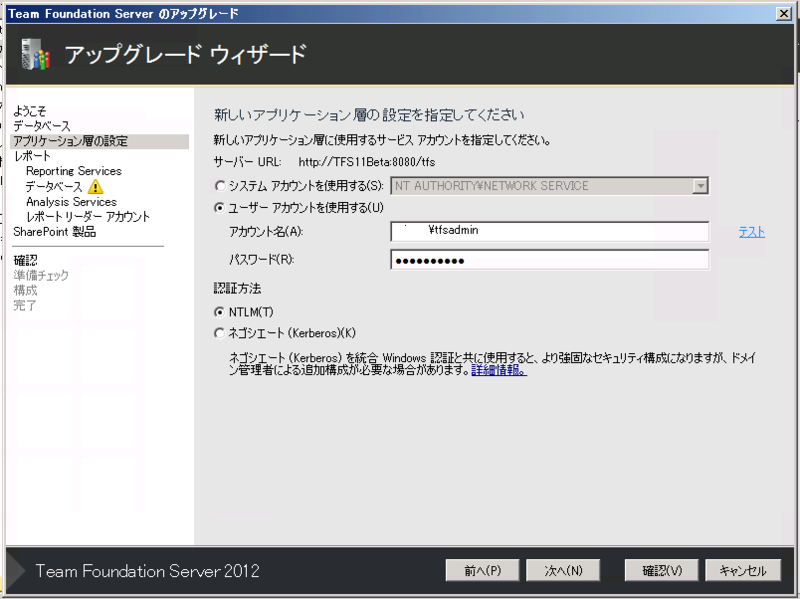Click the server URL http://TFS11Beta:8080/tfs text
Viewport: 800px width, 599px height.
[x=367, y=162]
